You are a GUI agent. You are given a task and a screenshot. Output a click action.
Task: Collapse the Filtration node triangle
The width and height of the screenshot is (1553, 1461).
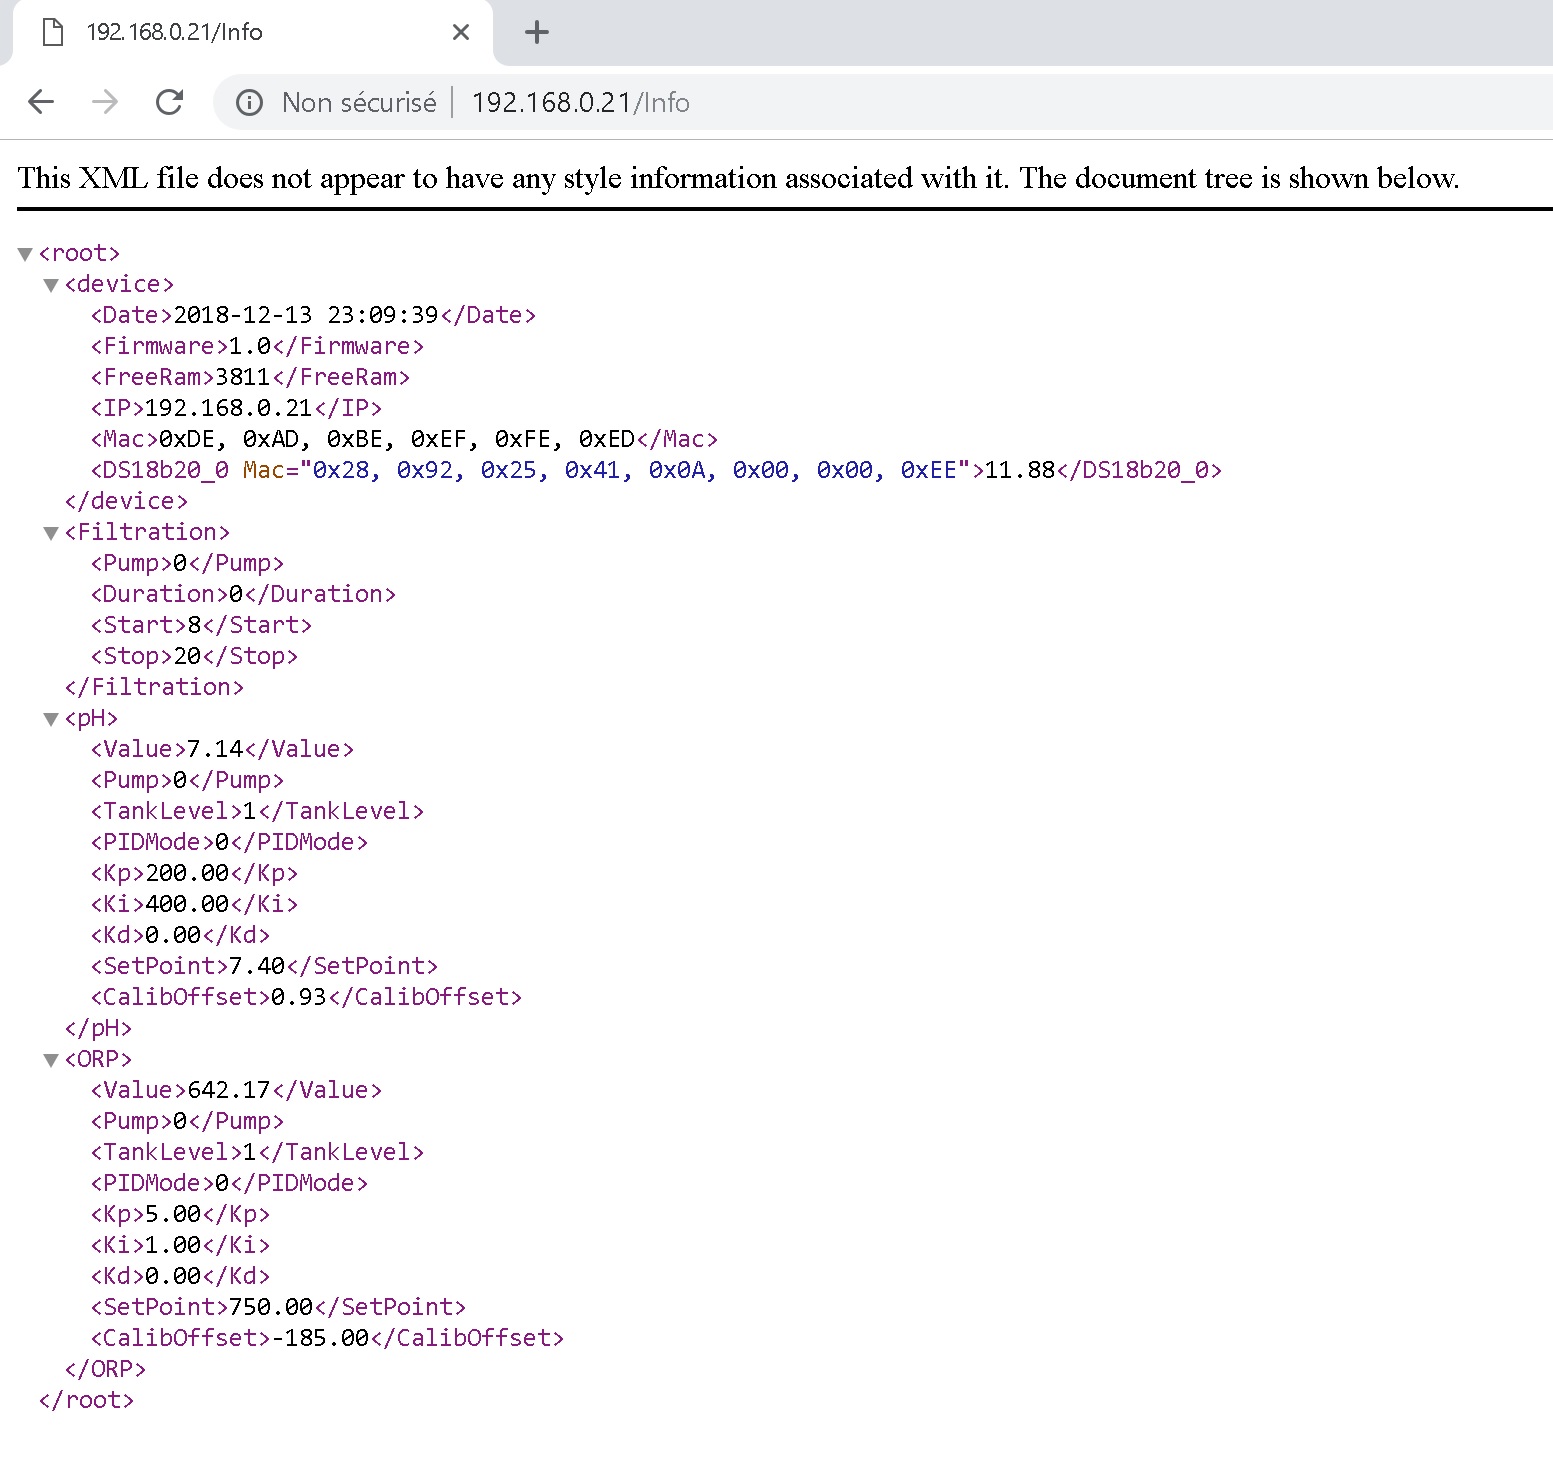[51, 533]
